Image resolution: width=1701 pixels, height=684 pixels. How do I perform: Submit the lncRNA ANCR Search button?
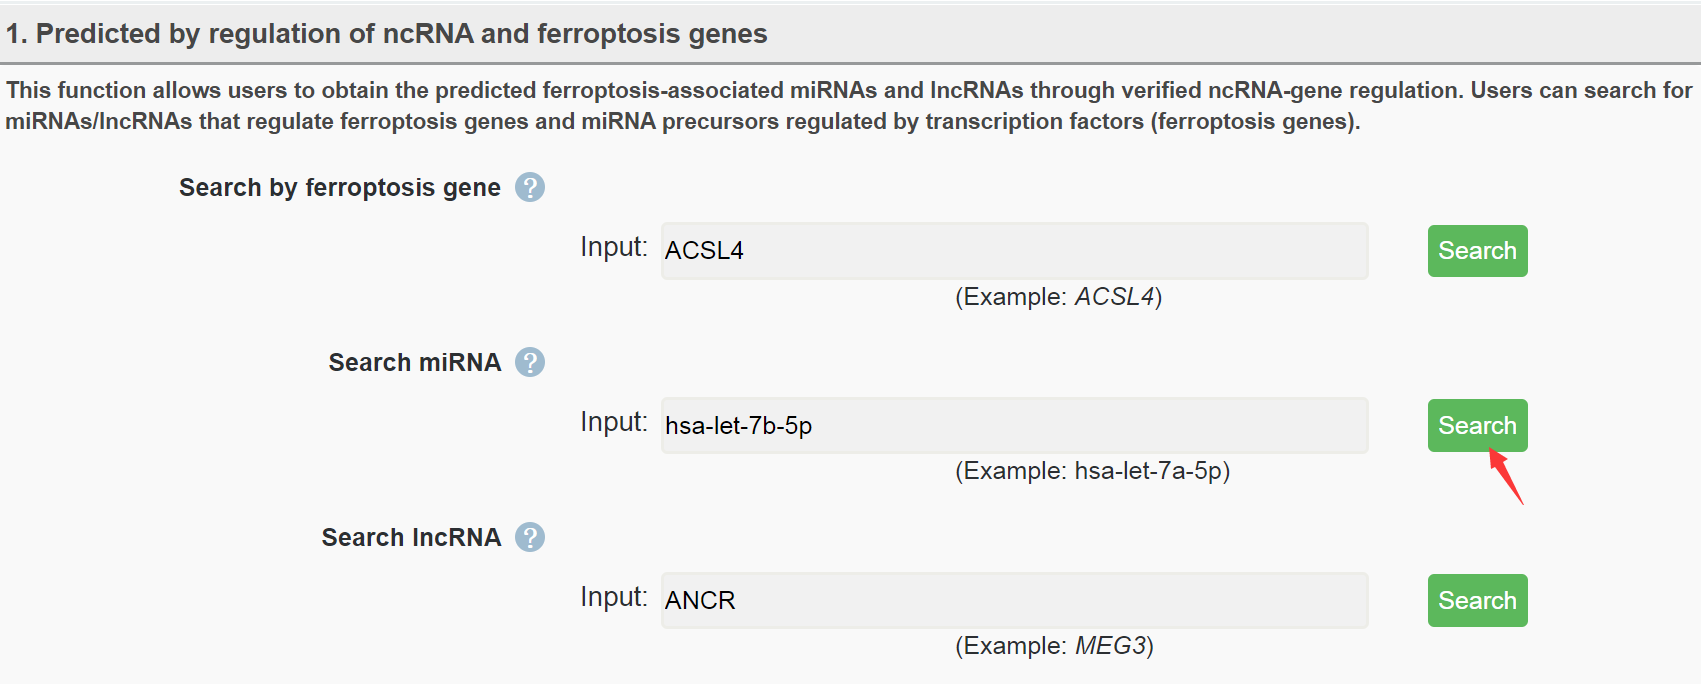pyautogui.click(x=1477, y=600)
